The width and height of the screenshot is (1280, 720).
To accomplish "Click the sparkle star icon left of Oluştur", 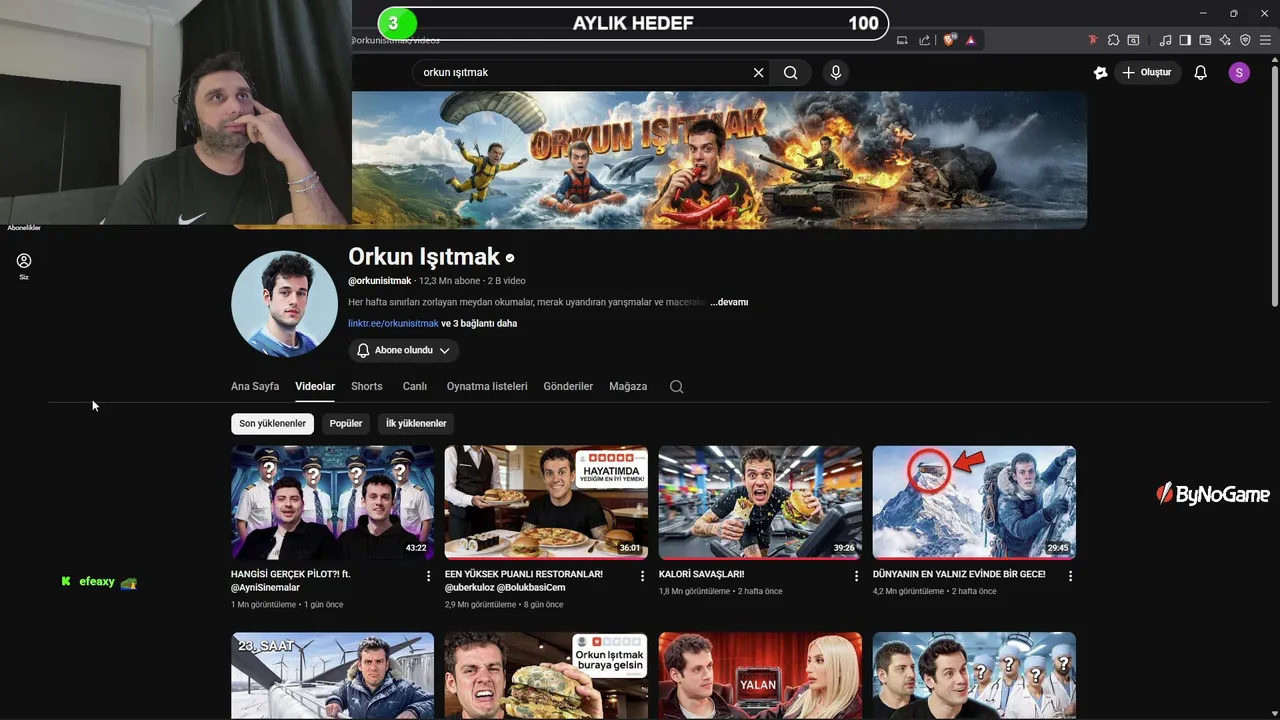I will pos(1100,72).
